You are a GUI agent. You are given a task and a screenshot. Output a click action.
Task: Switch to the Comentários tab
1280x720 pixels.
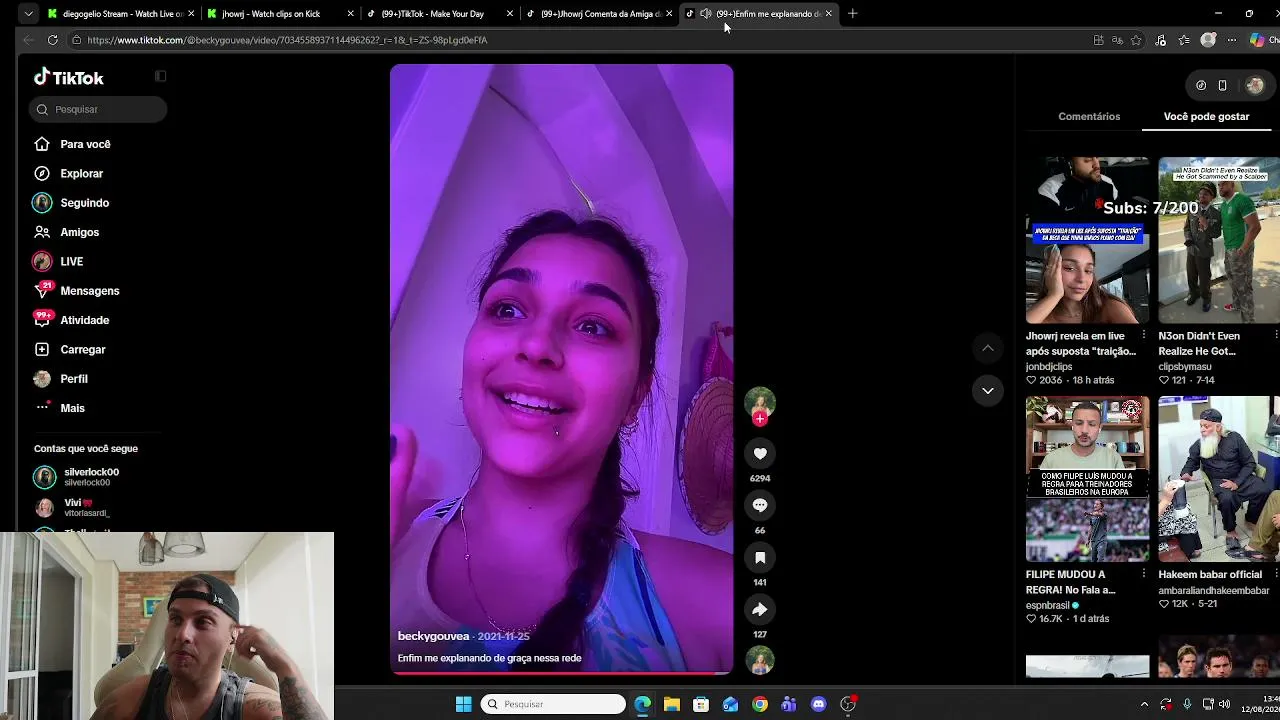1089,117
